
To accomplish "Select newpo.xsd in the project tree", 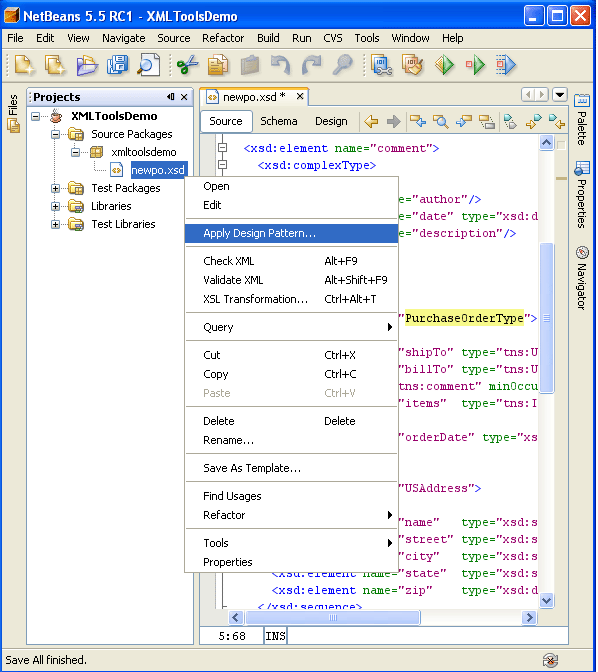I will point(158,170).
